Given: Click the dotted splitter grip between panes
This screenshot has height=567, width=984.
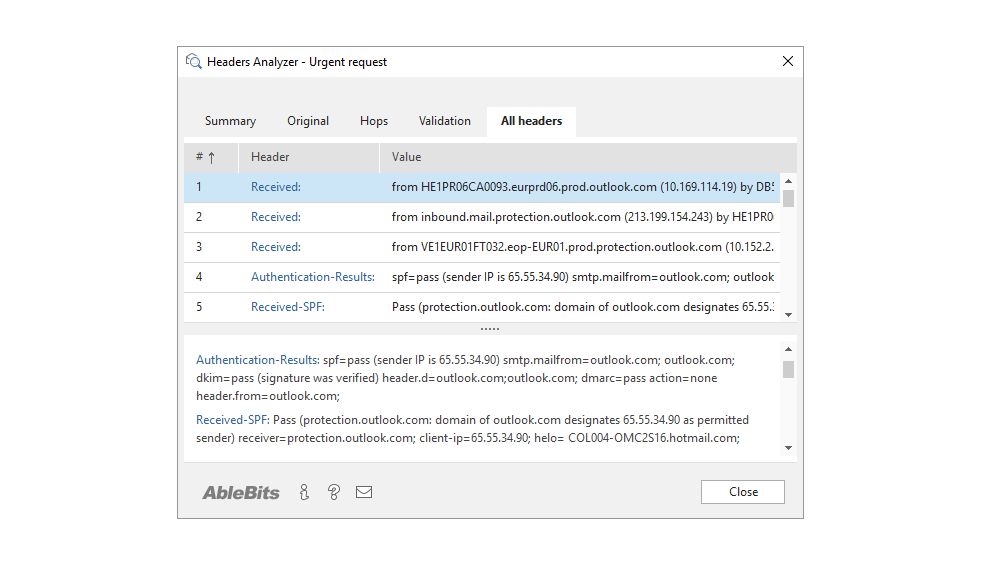Looking at the screenshot, I should [490, 329].
